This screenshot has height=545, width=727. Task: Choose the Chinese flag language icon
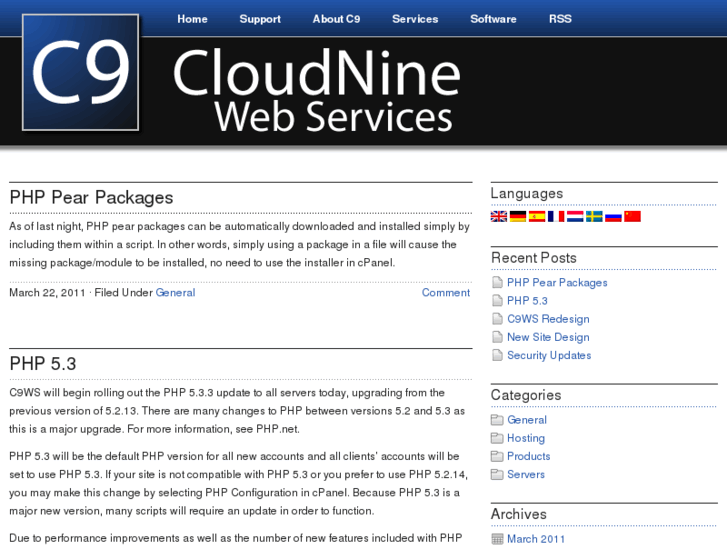click(x=632, y=216)
